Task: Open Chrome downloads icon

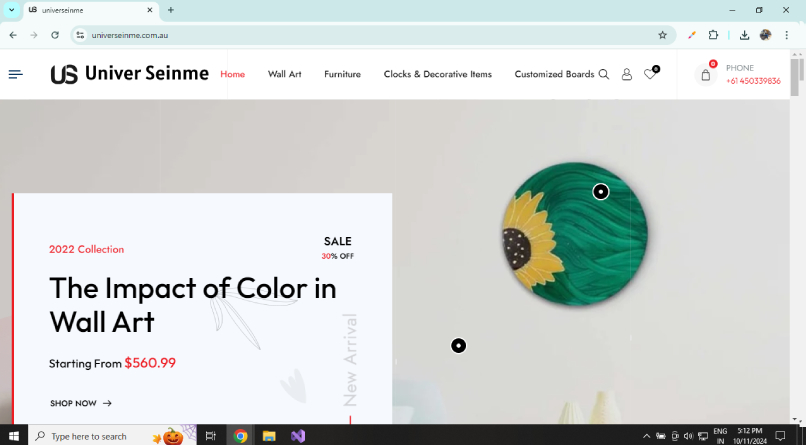Action: (x=744, y=35)
